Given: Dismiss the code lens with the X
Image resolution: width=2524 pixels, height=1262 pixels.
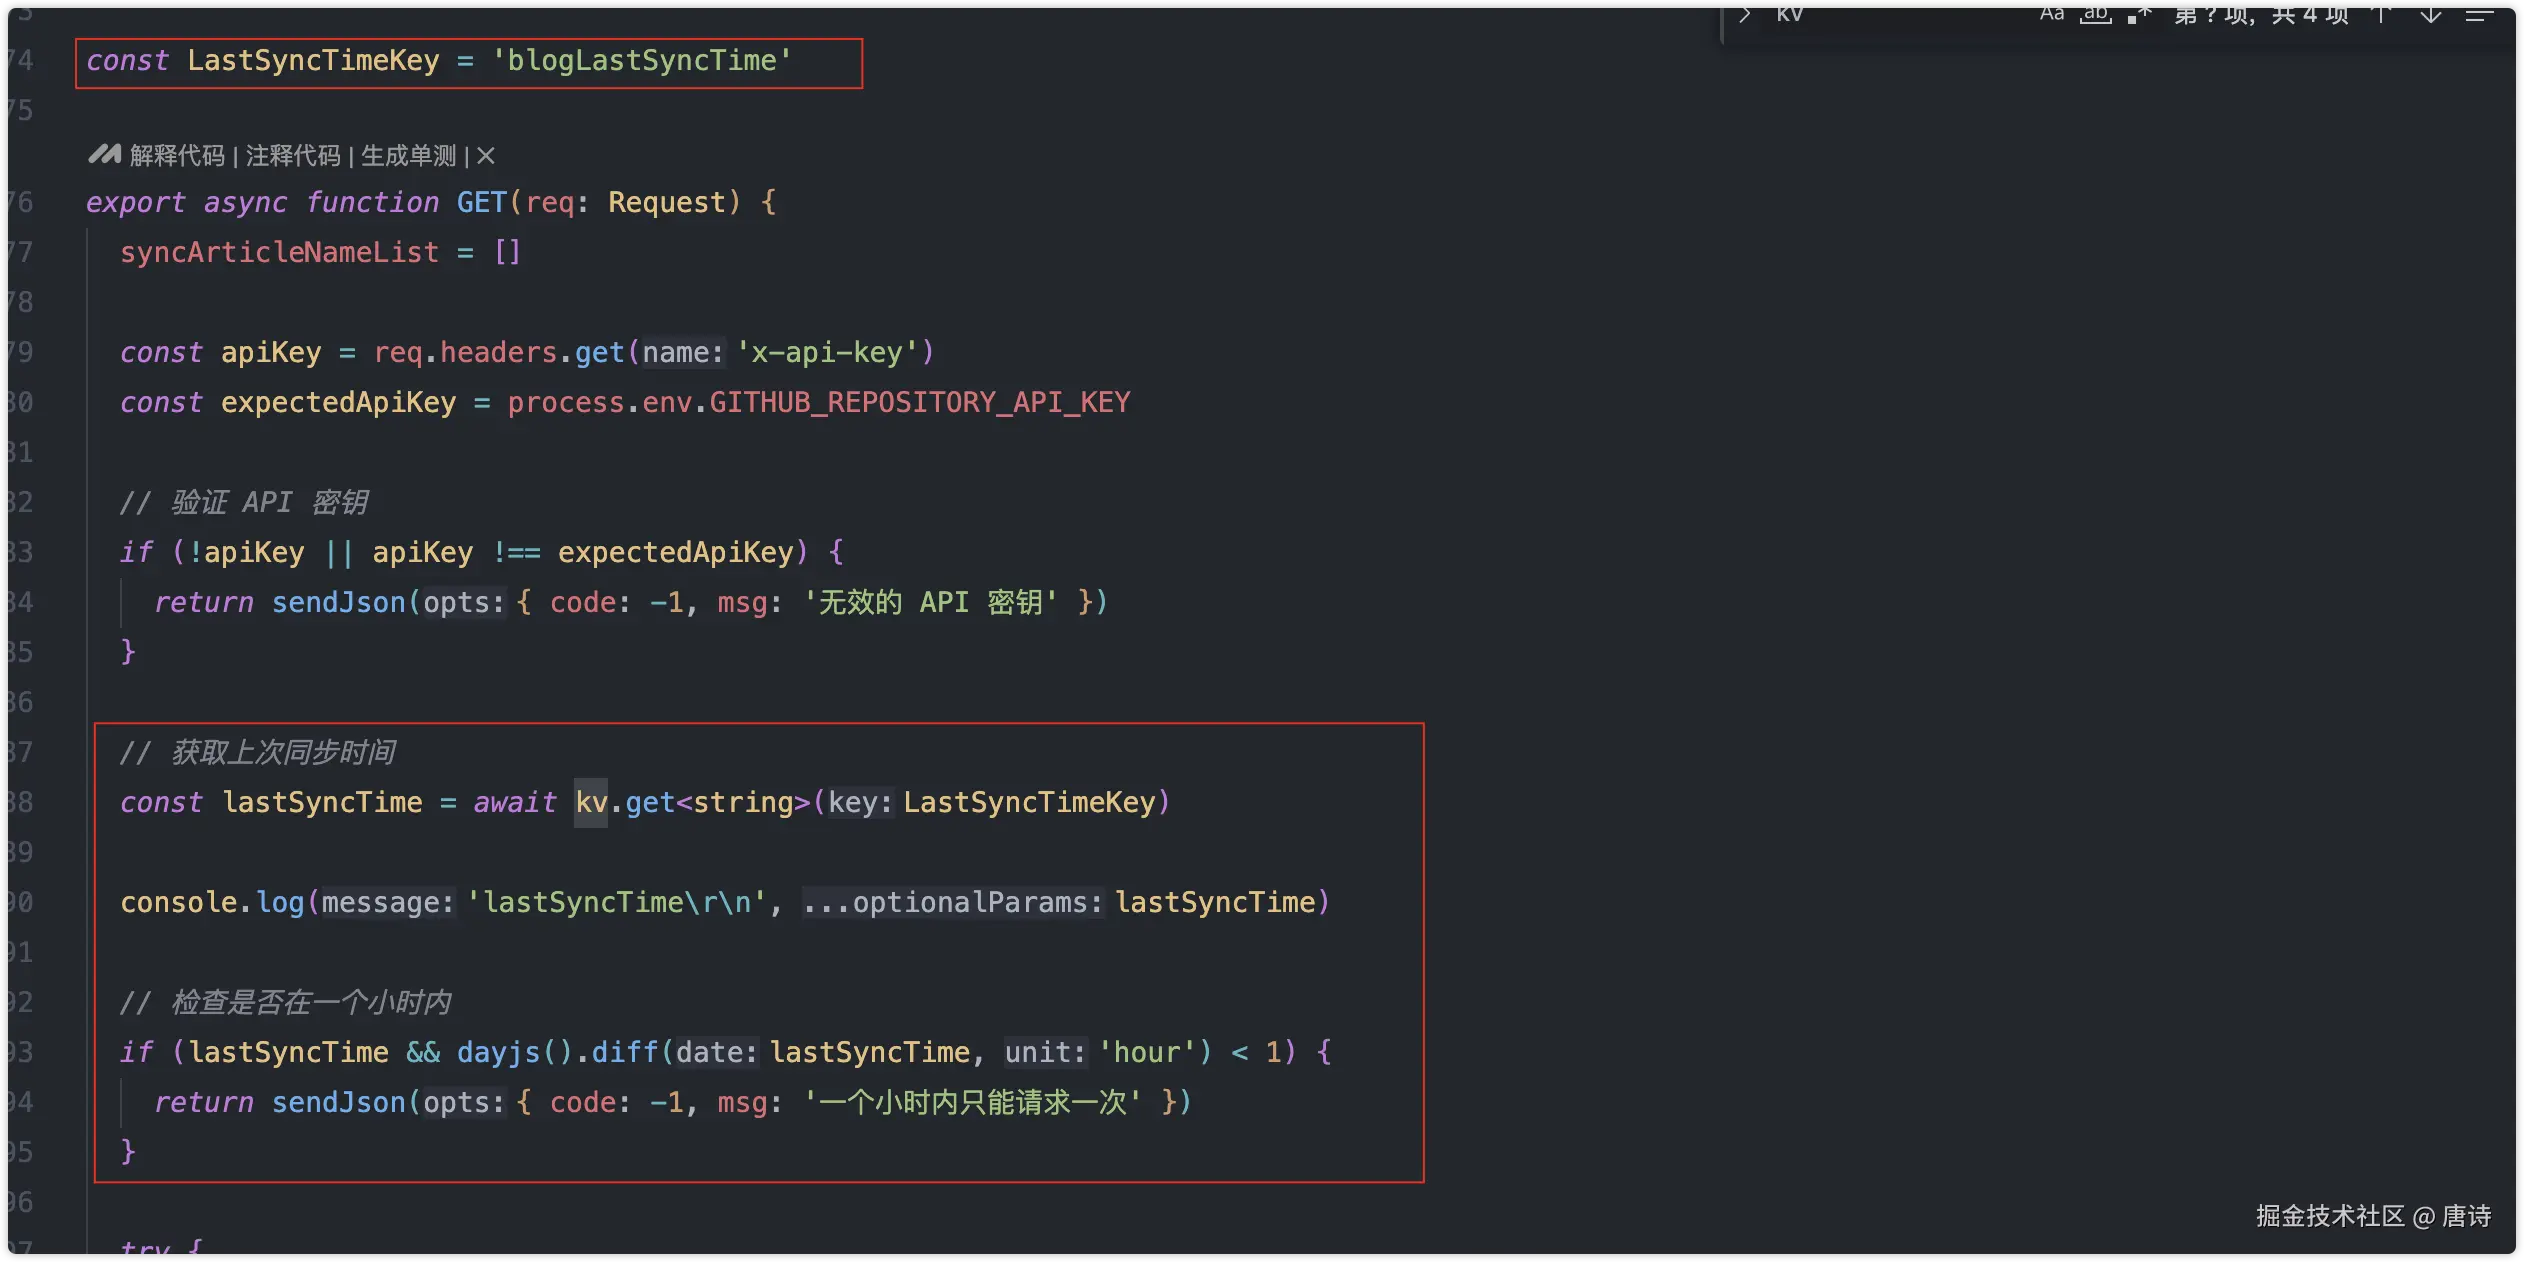Looking at the screenshot, I should tap(486, 156).
